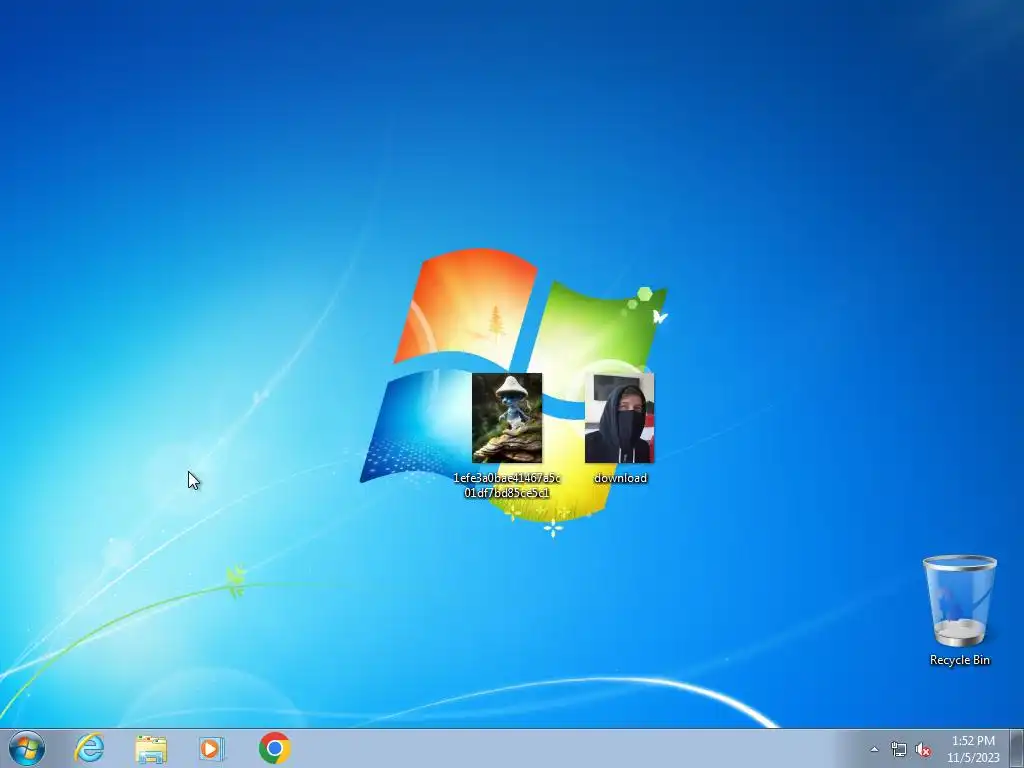Click the date 11/5/2023 in the tray
Image resolution: width=1024 pixels, height=768 pixels.
[x=973, y=758]
